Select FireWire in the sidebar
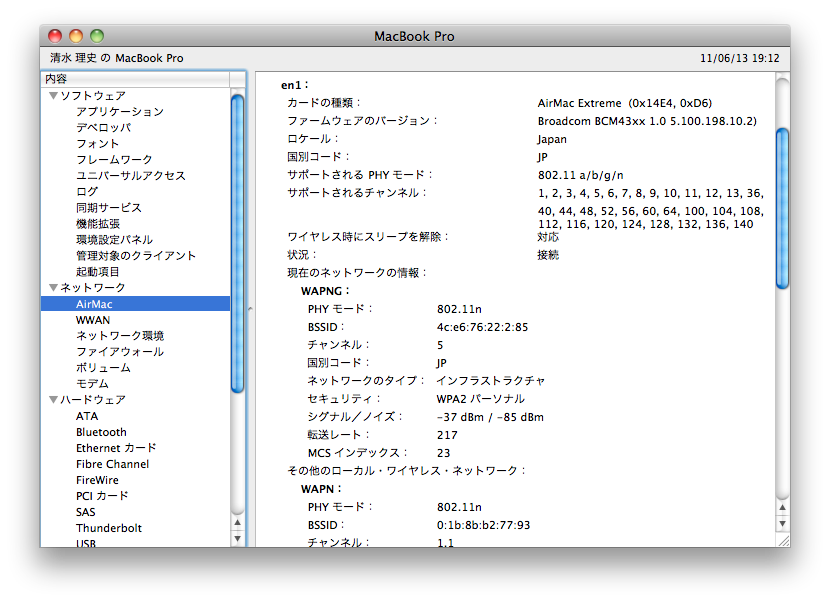 click(97, 480)
